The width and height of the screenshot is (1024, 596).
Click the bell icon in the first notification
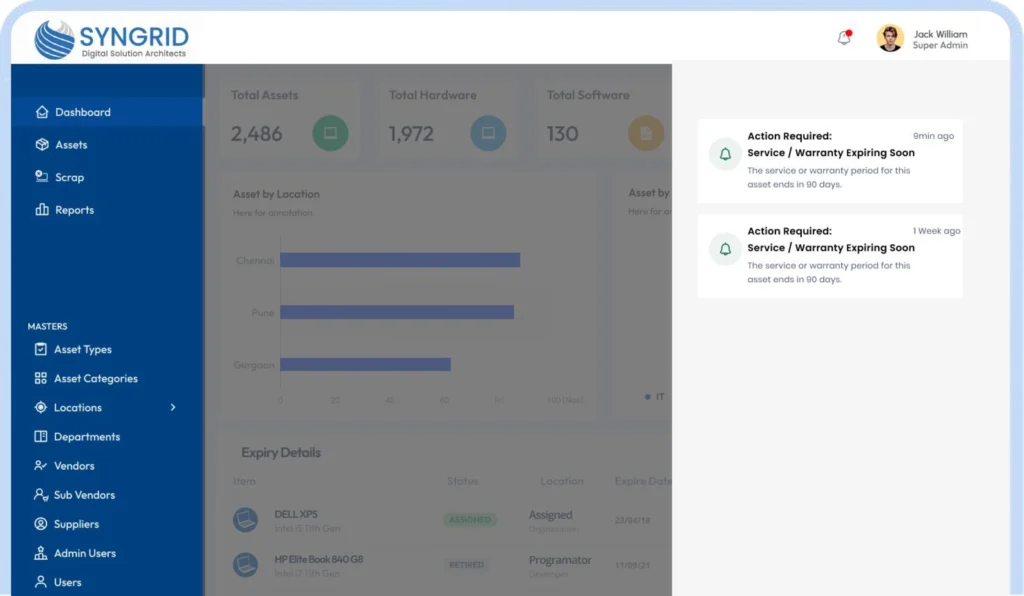pyautogui.click(x=725, y=154)
